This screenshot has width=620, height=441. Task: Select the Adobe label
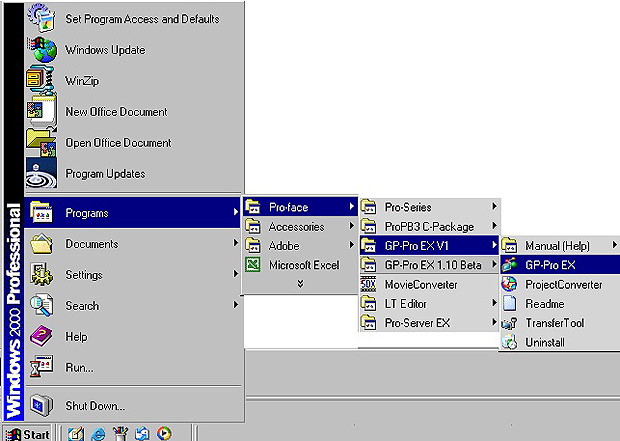(x=284, y=246)
